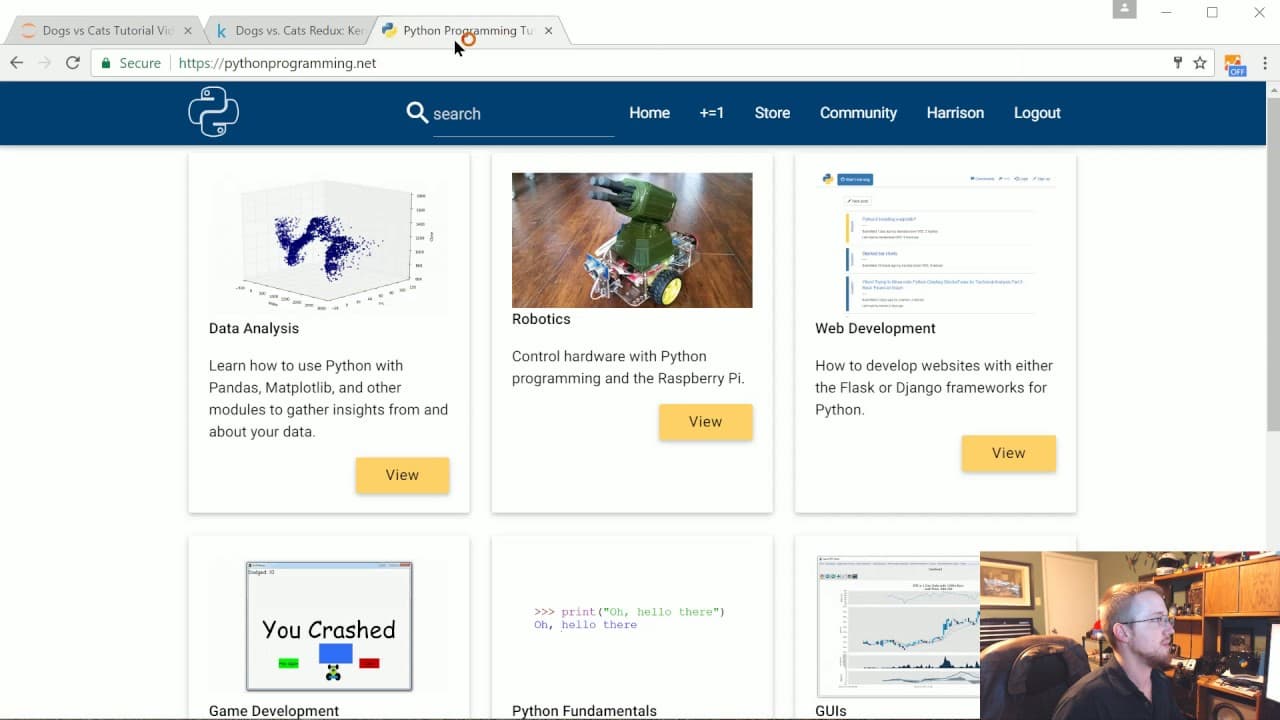Image resolution: width=1280 pixels, height=720 pixels.
Task: Click the Robotics card title
Action: click(x=541, y=319)
